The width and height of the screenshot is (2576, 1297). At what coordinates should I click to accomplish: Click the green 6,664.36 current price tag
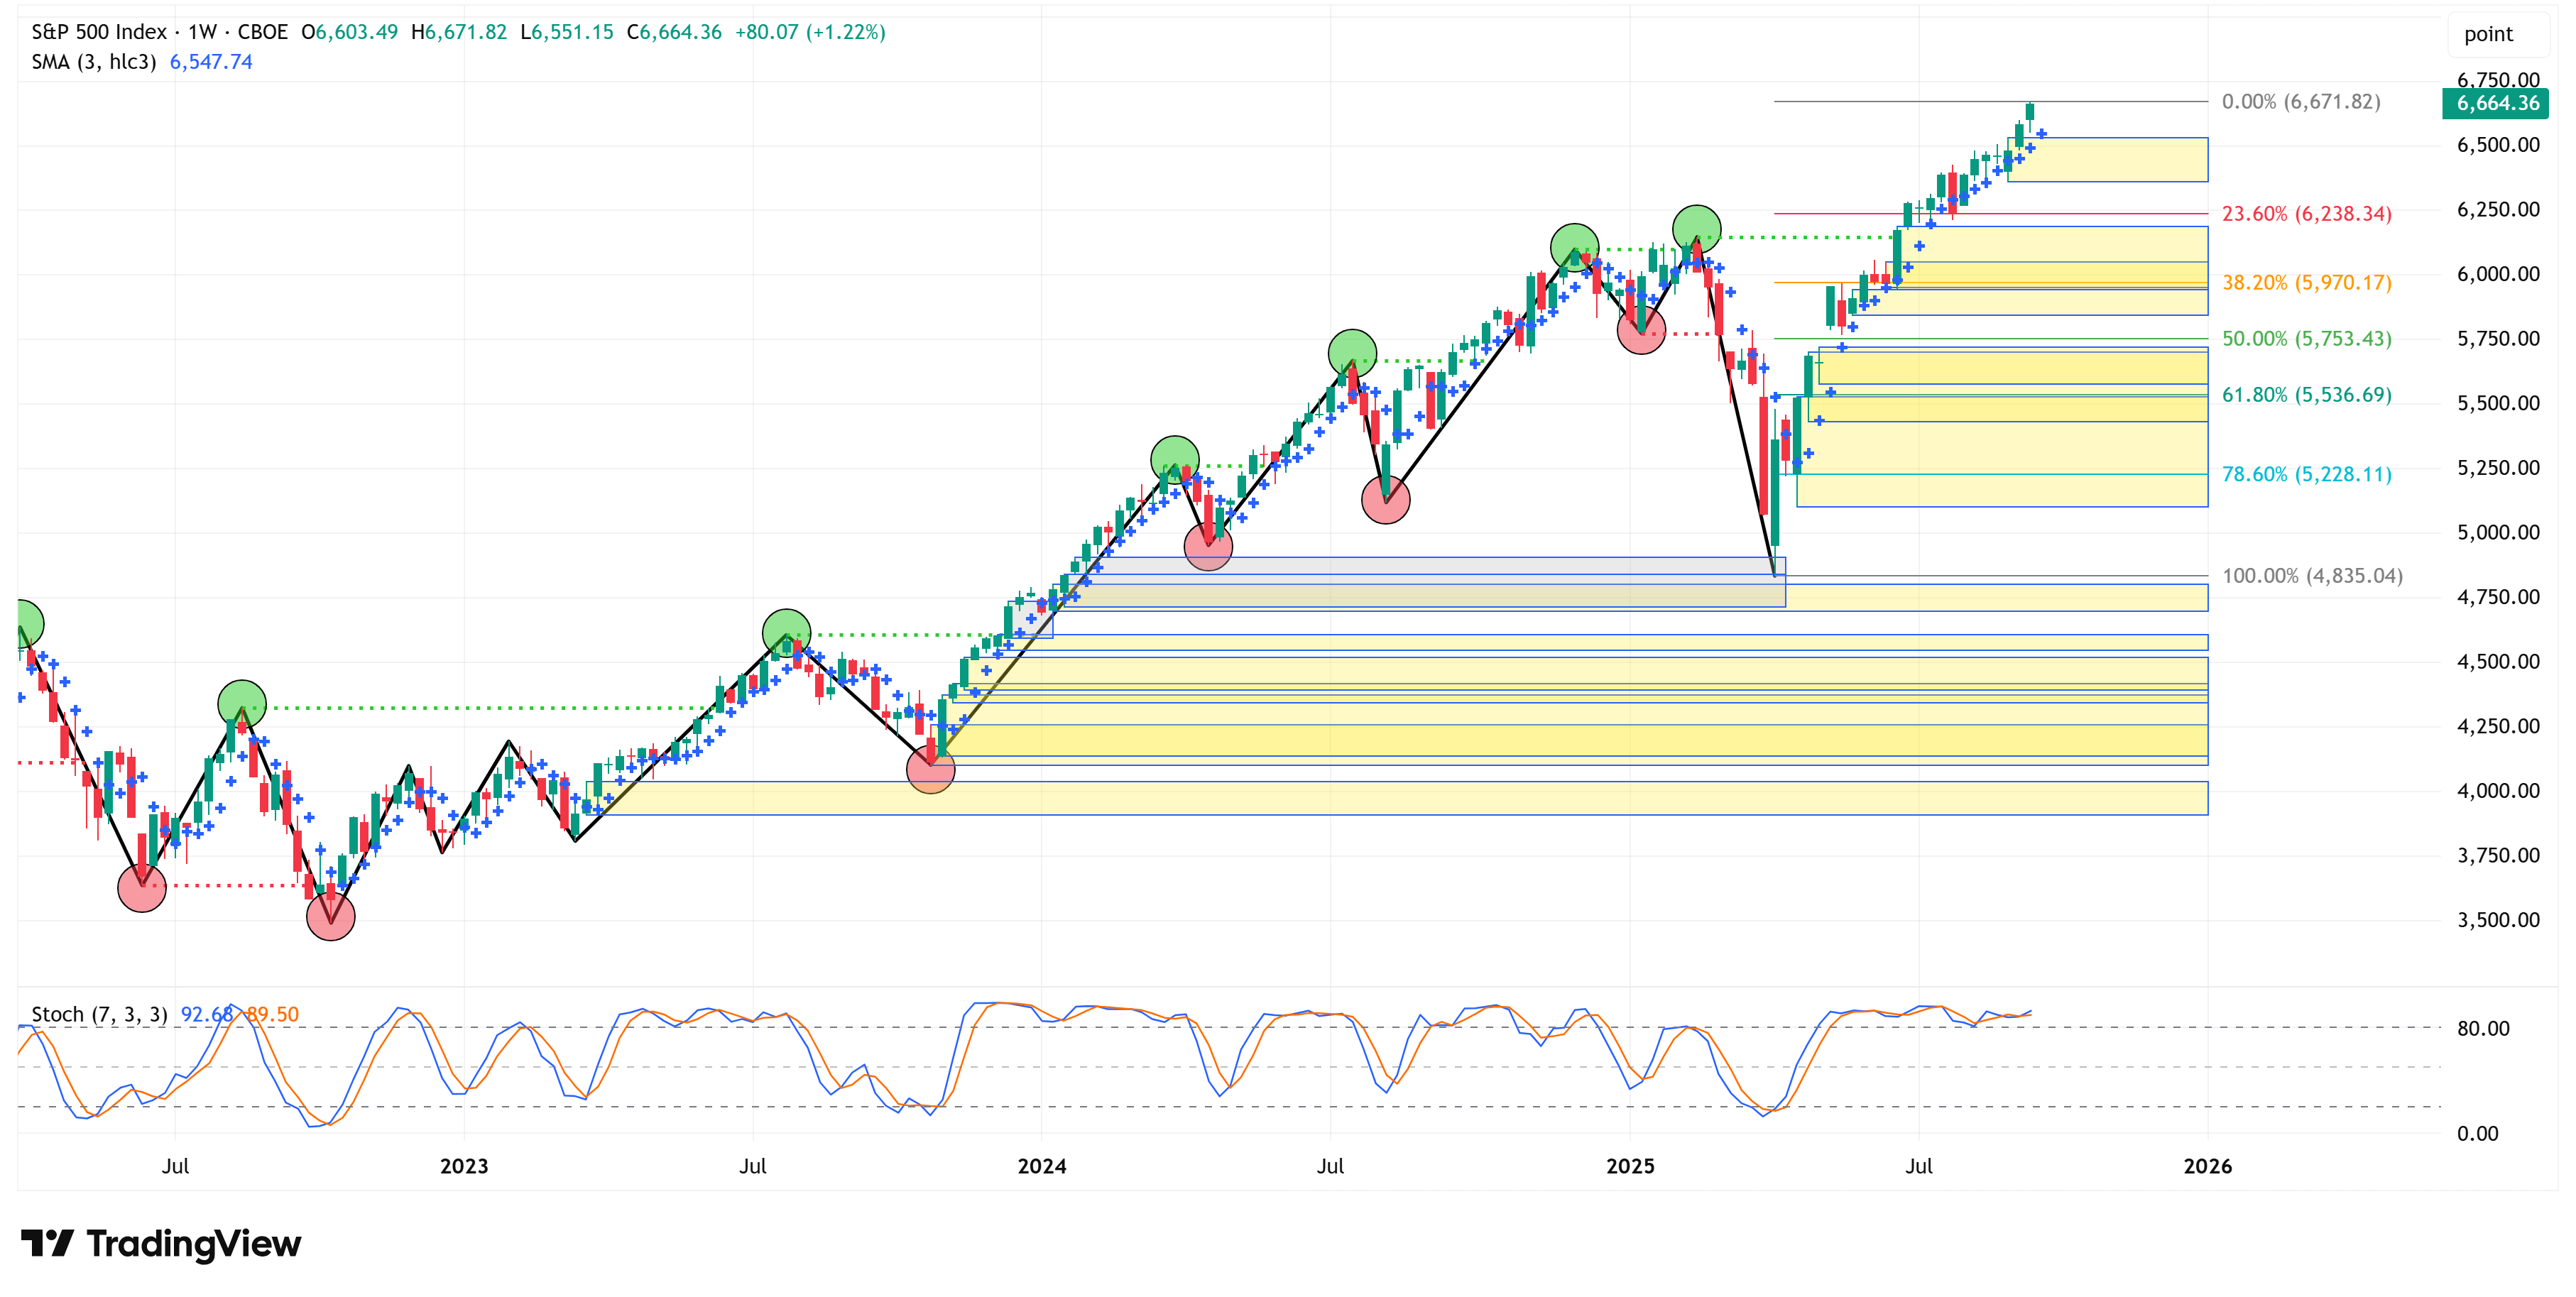point(2496,103)
